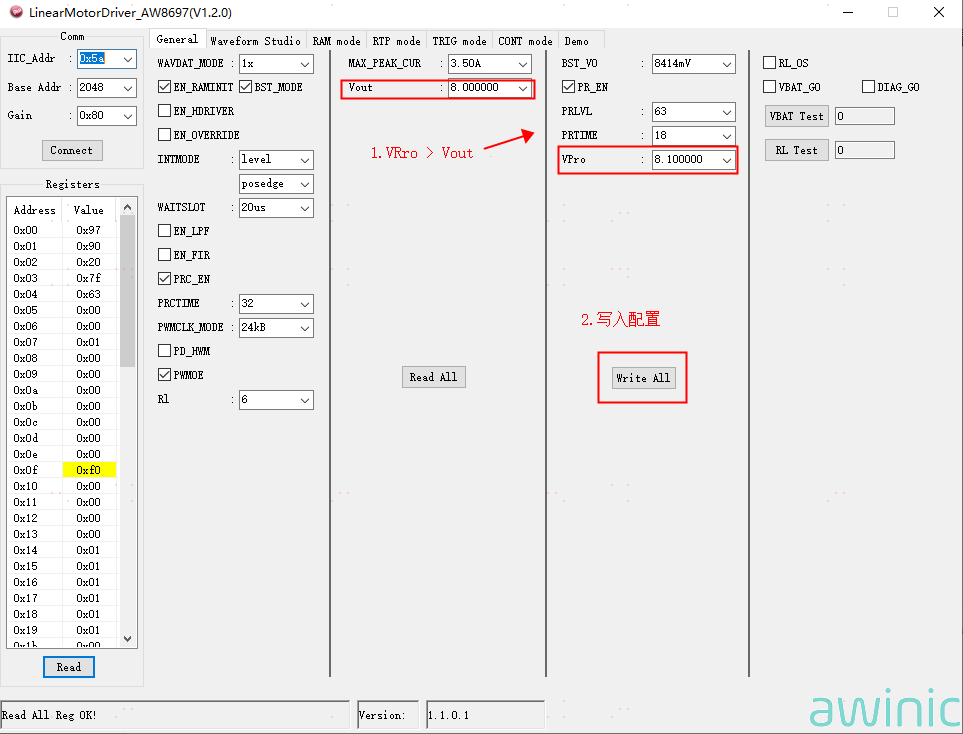Click the Registers list scrollbar thumb

pos(127,291)
